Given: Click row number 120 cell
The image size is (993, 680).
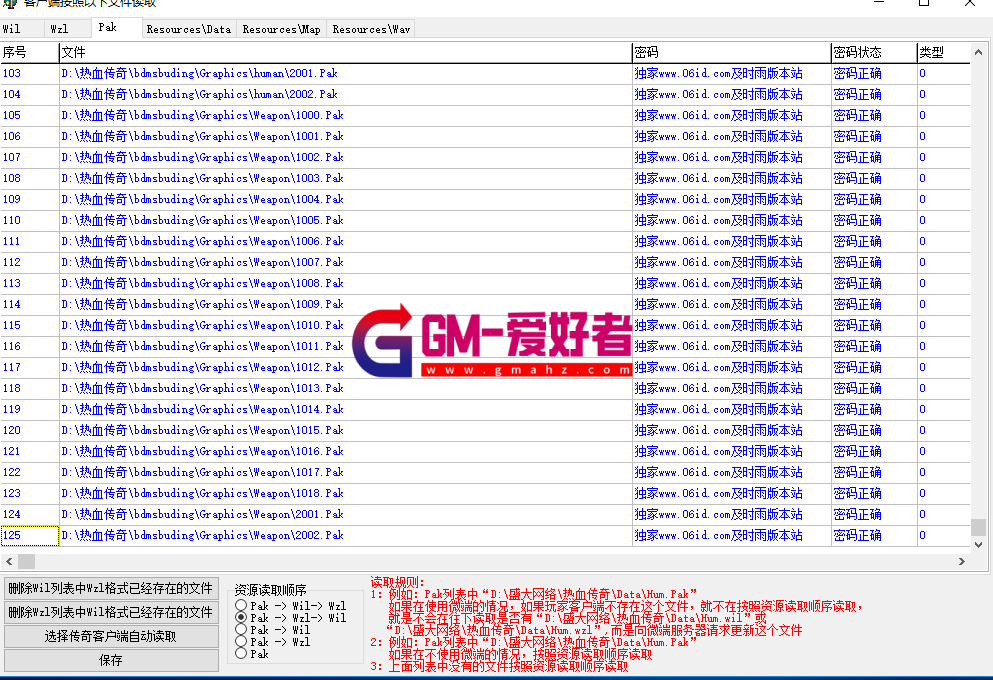Looking at the screenshot, I should point(30,431).
